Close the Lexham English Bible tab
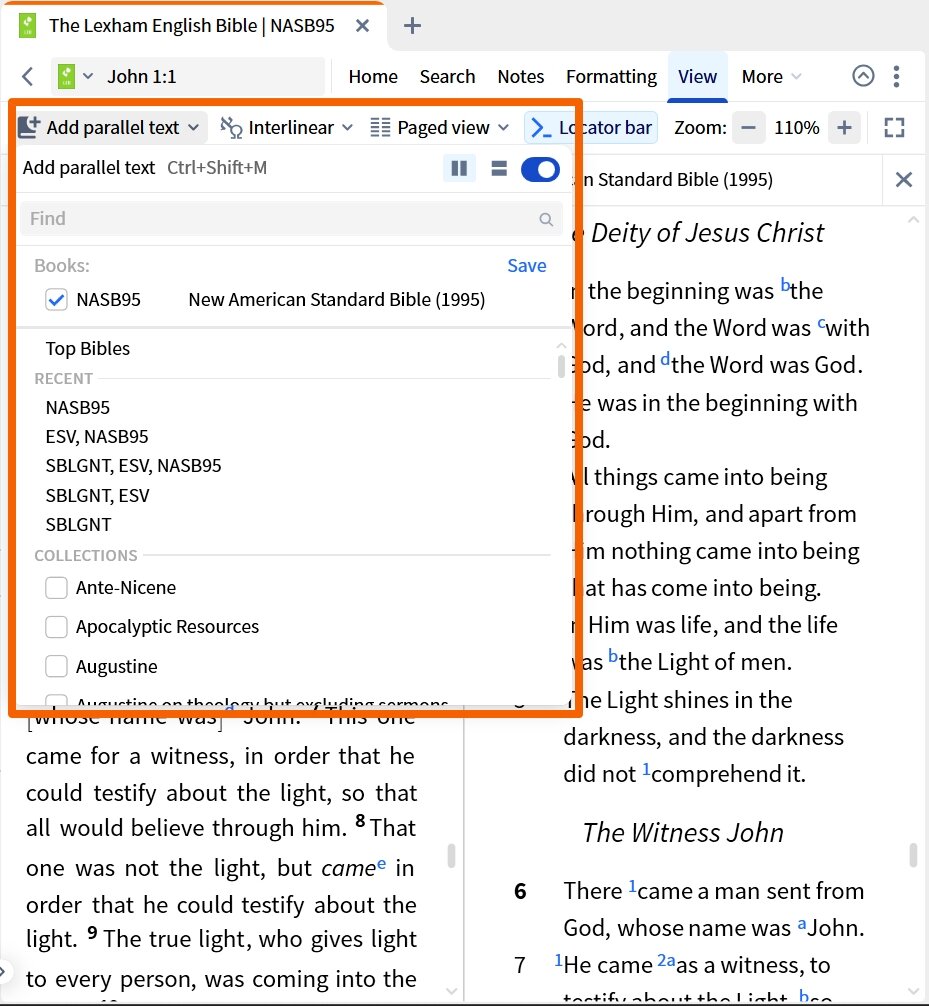The width and height of the screenshot is (929, 1006). tap(362, 26)
